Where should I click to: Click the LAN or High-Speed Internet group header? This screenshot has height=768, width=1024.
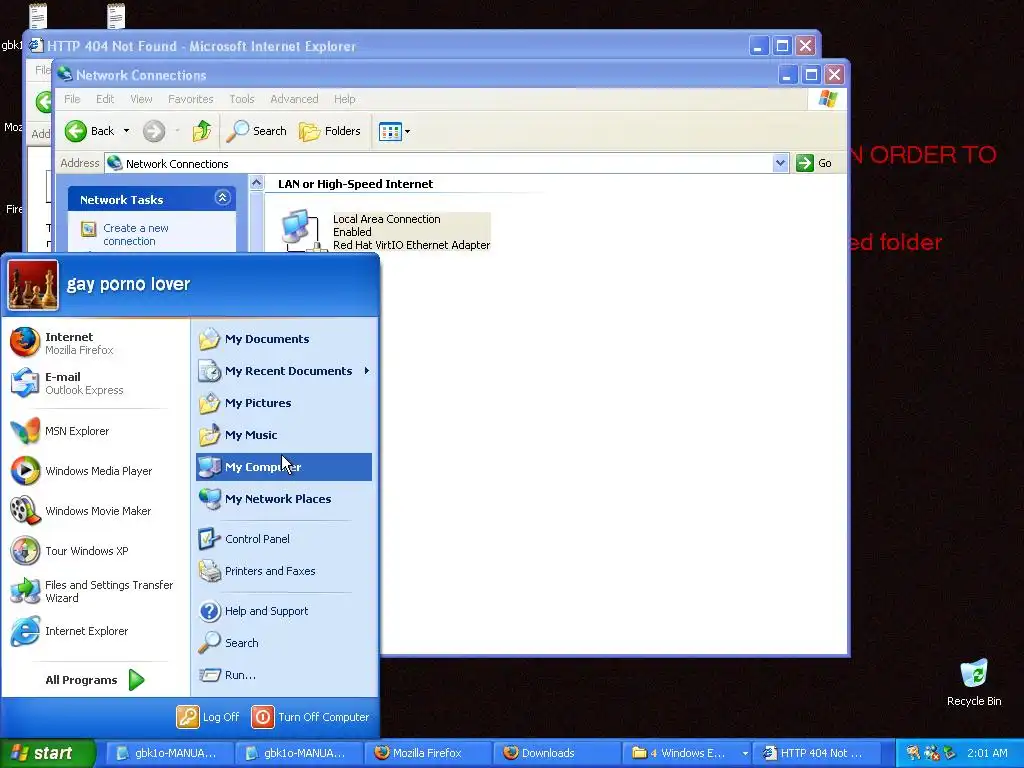(x=355, y=184)
